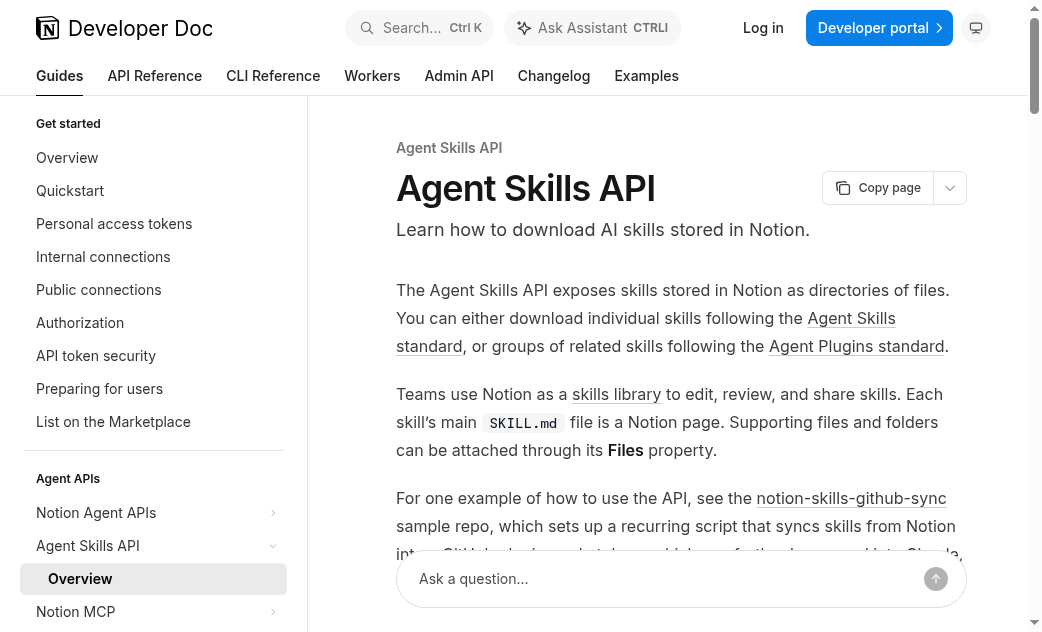Click the Agent Skills API breadcrumb
Viewport: 1042px width, 632px height.
tap(449, 148)
